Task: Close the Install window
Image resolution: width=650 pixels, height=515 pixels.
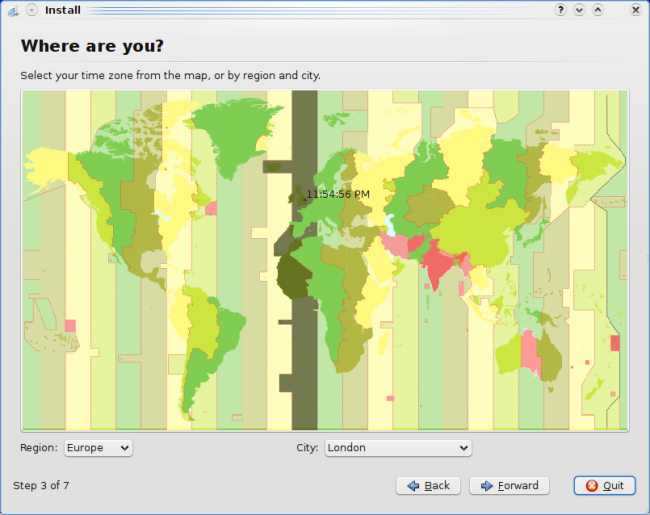Action: tap(635, 10)
